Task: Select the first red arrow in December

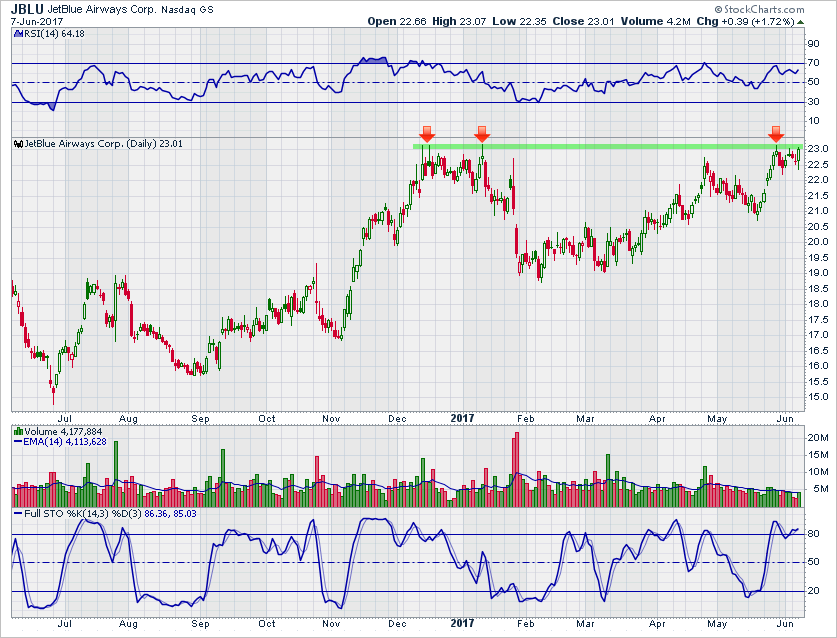Action: [427, 134]
